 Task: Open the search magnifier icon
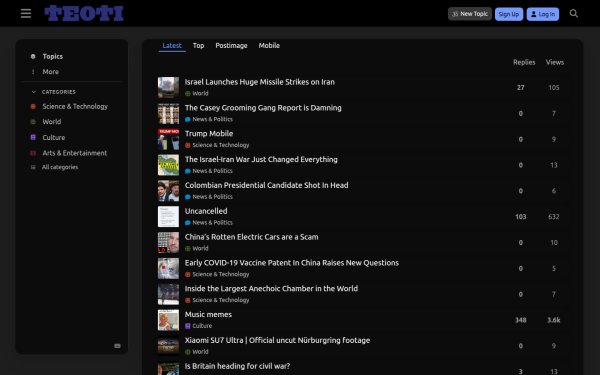click(x=574, y=14)
